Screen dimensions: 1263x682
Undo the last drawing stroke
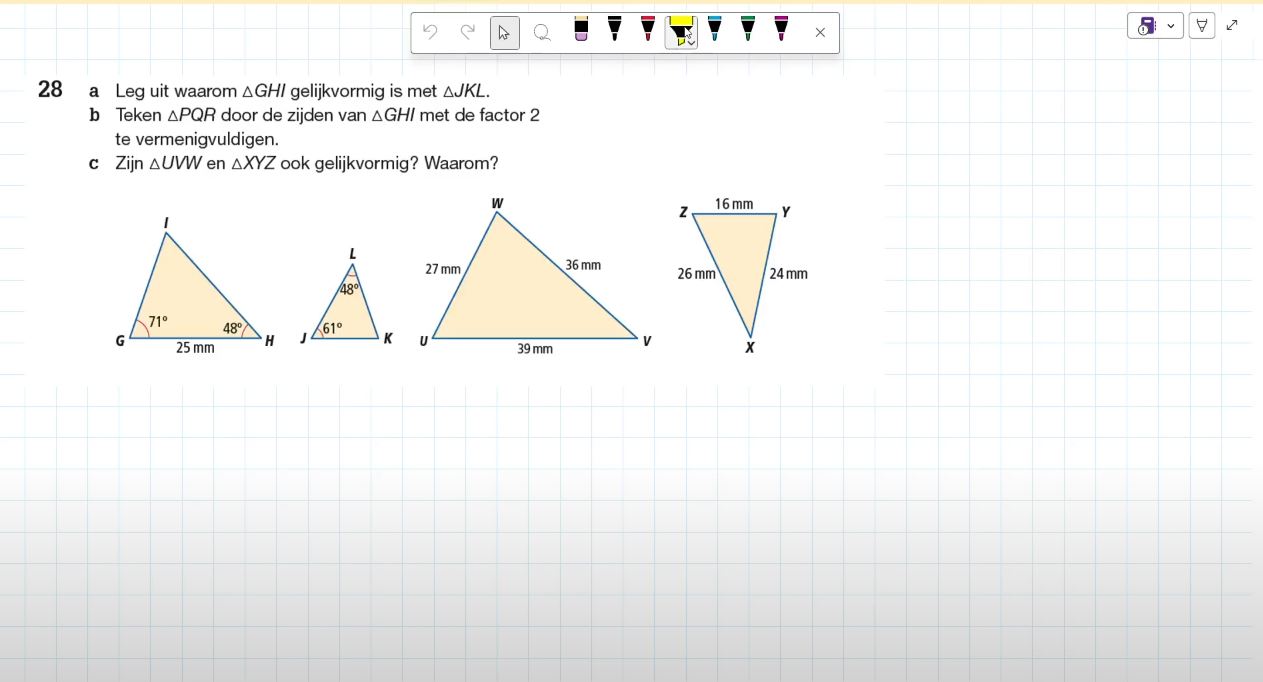[x=430, y=32]
